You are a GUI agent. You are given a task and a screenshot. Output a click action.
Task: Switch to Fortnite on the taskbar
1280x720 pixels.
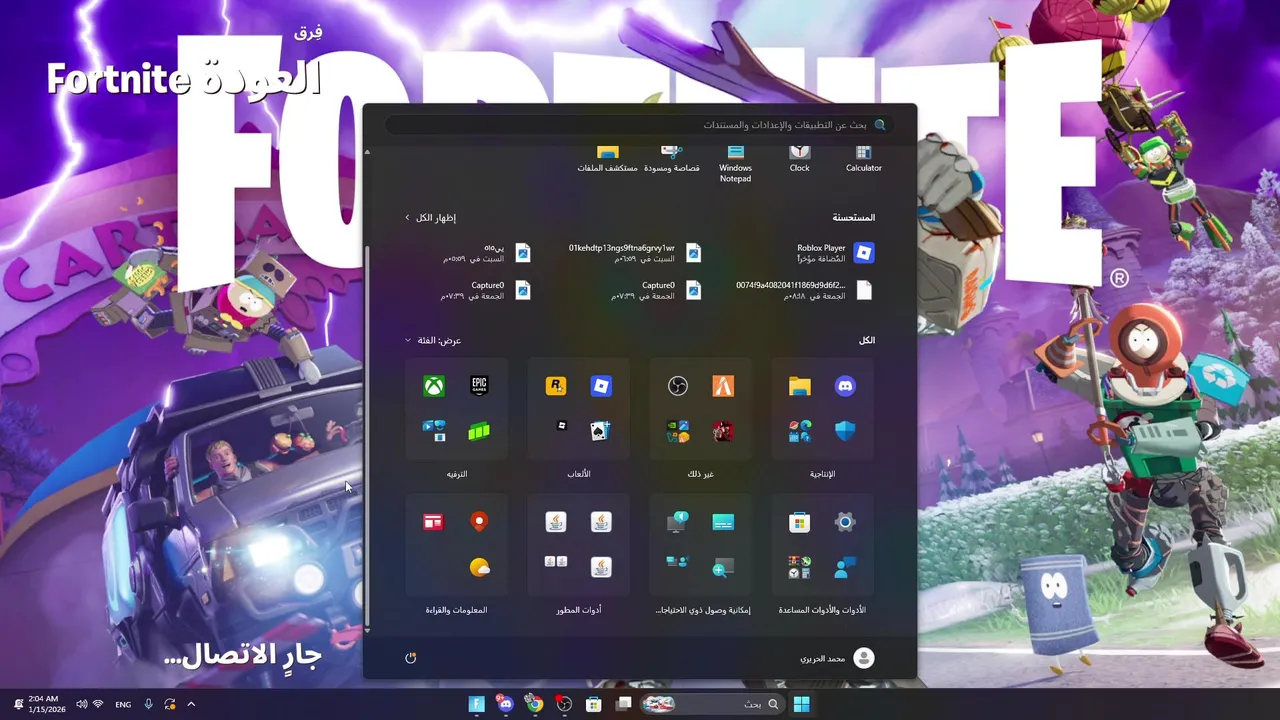click(476, 704)
